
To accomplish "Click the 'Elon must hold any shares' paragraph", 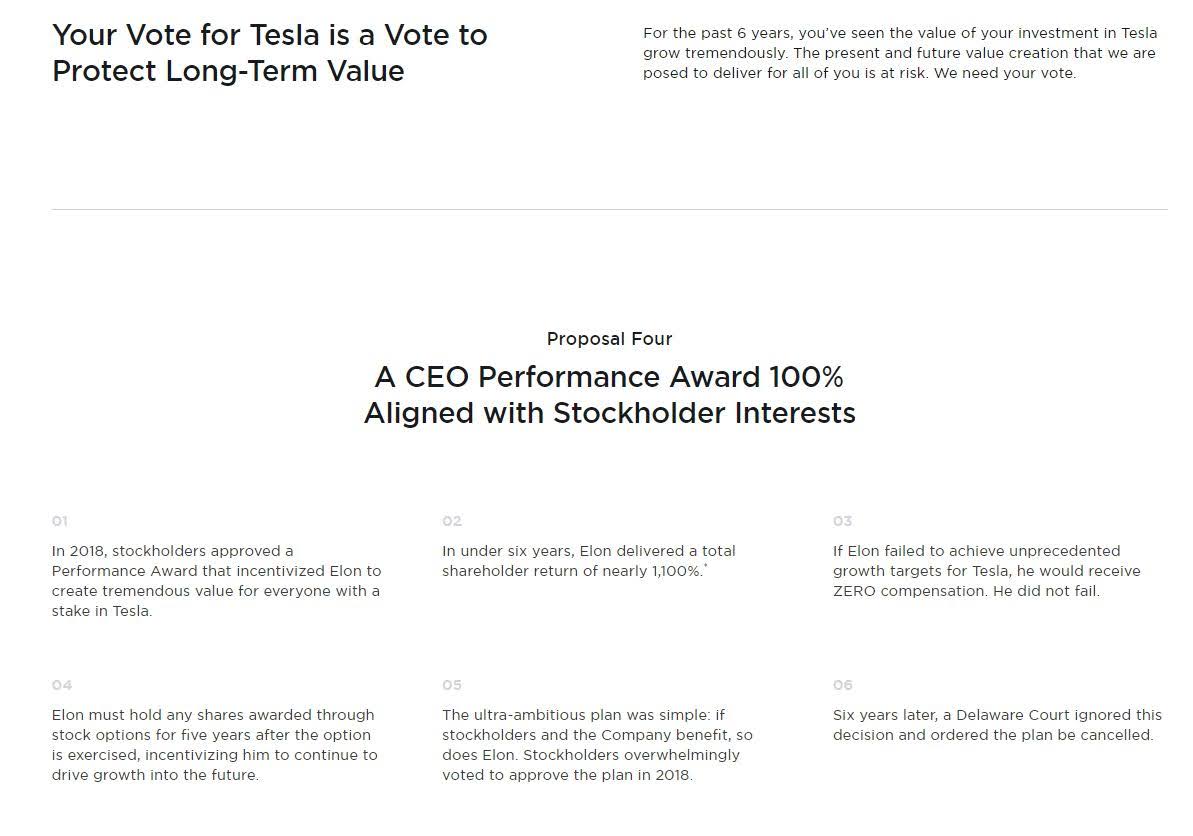I will pos(215,745).
